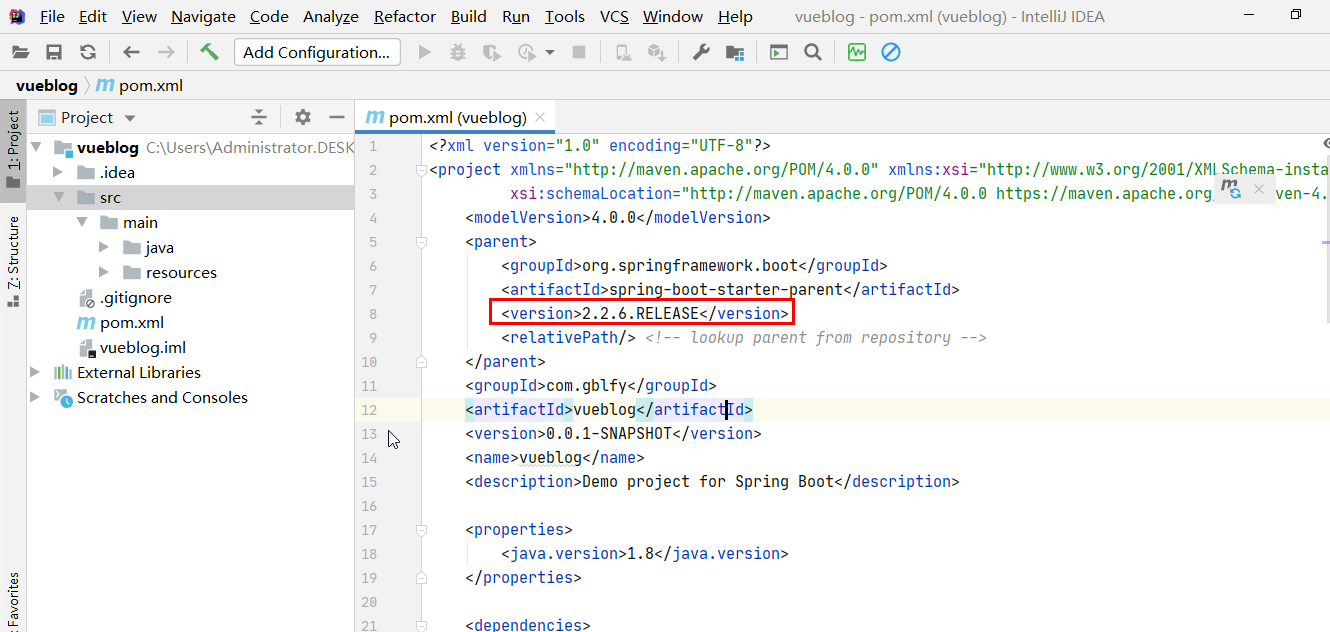The width and height of the screenshot is (1330, 632).
Task: Click the Run play icon
Action: [424, 52]
